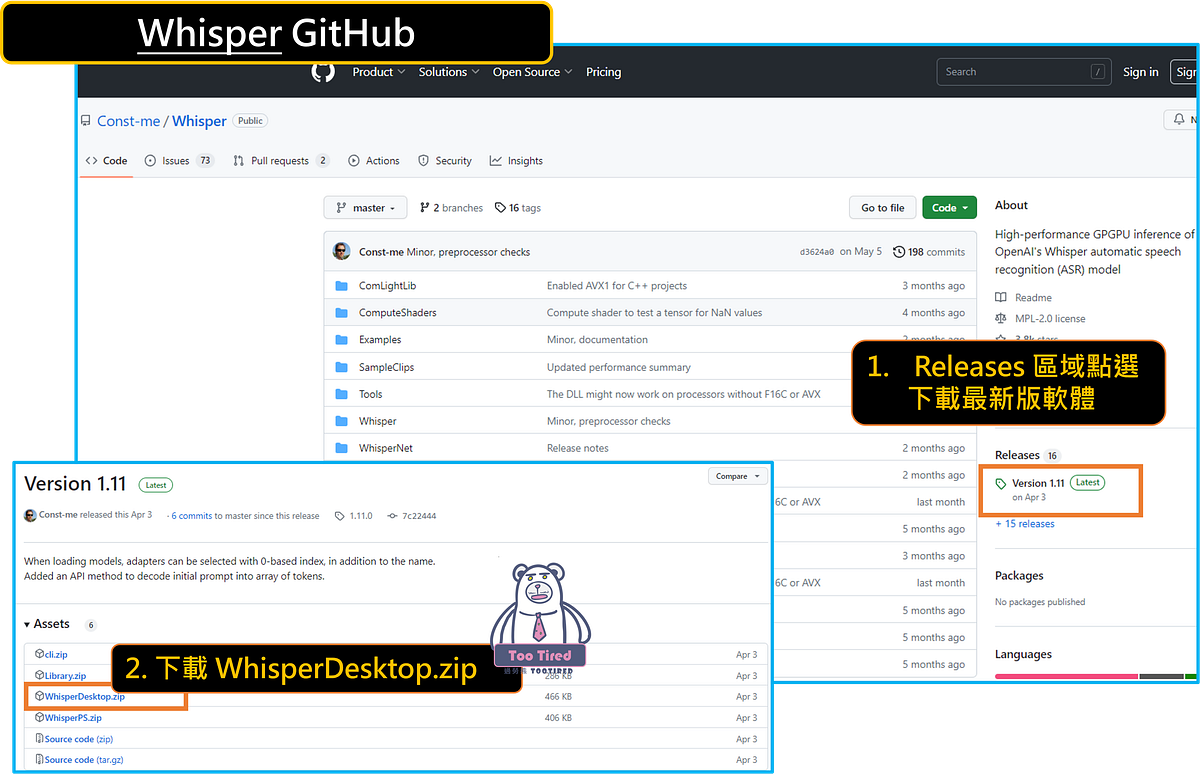Click the tag icon beside 16 tags
The height and width of the screenshot is (774, 1200).
501,207
